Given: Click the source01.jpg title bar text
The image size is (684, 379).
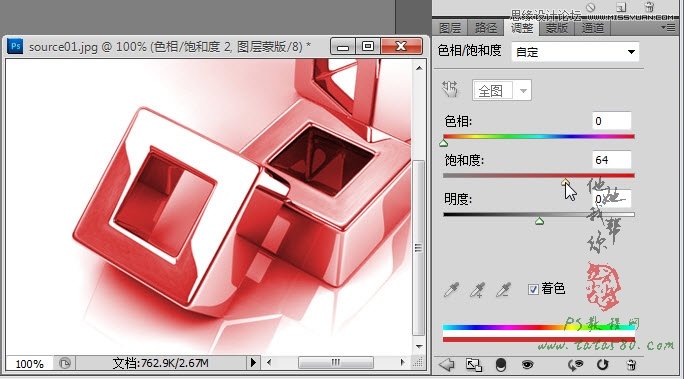Looking at the screenshot, I should click(x=170, y=46).
